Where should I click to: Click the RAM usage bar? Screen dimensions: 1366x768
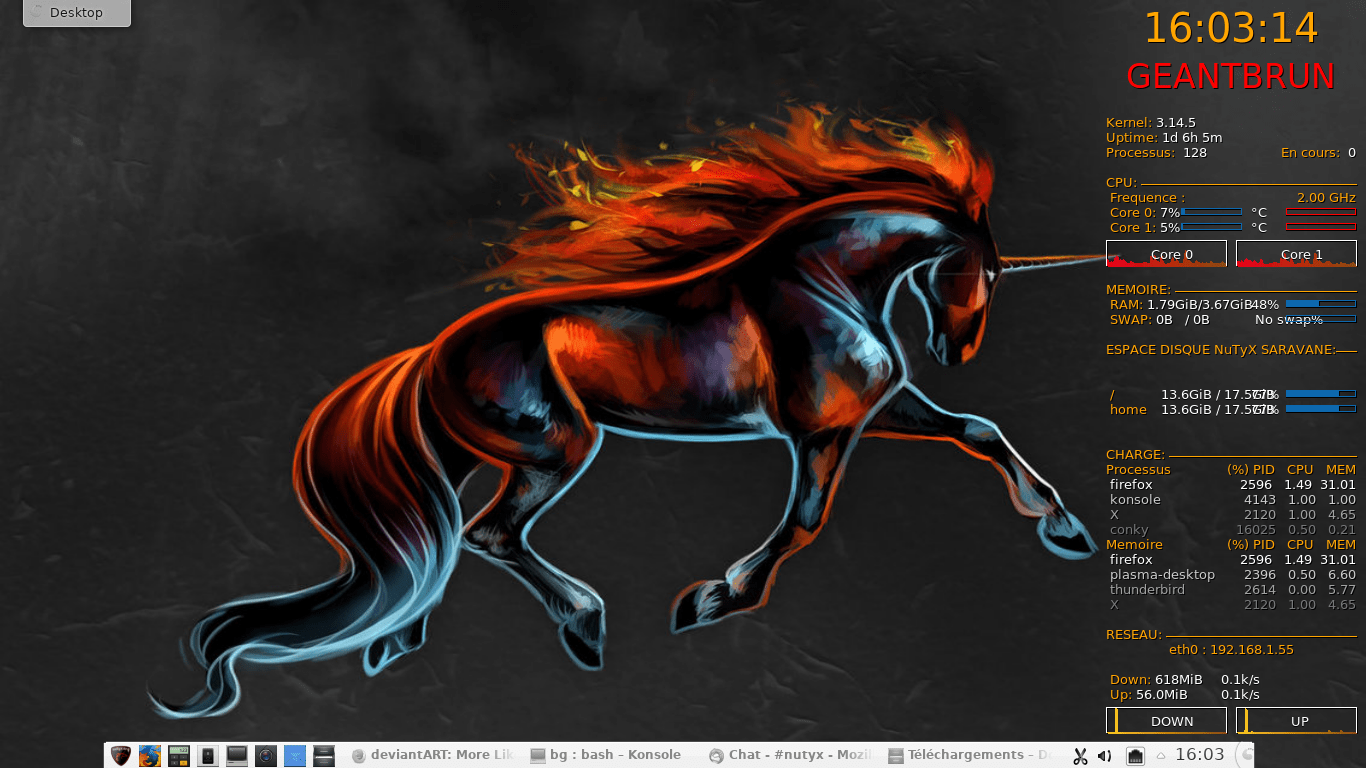tap(1320, 303)
